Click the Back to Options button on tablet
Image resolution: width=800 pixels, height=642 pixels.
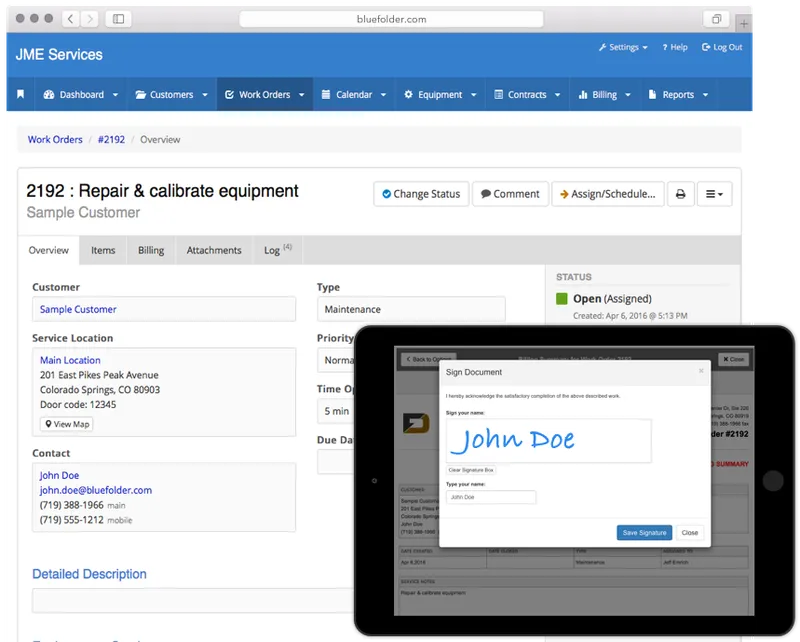coord(429,359)
